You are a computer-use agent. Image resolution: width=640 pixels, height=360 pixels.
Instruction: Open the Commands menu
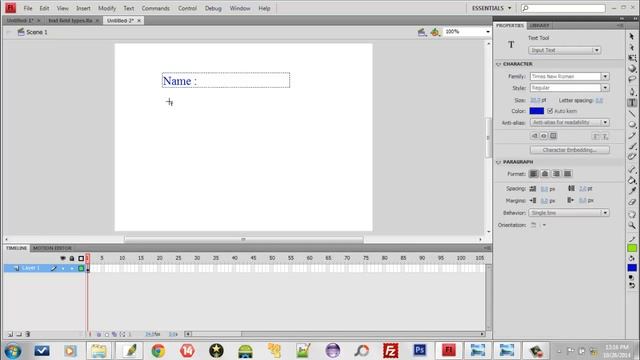click(x=156, y=8)
